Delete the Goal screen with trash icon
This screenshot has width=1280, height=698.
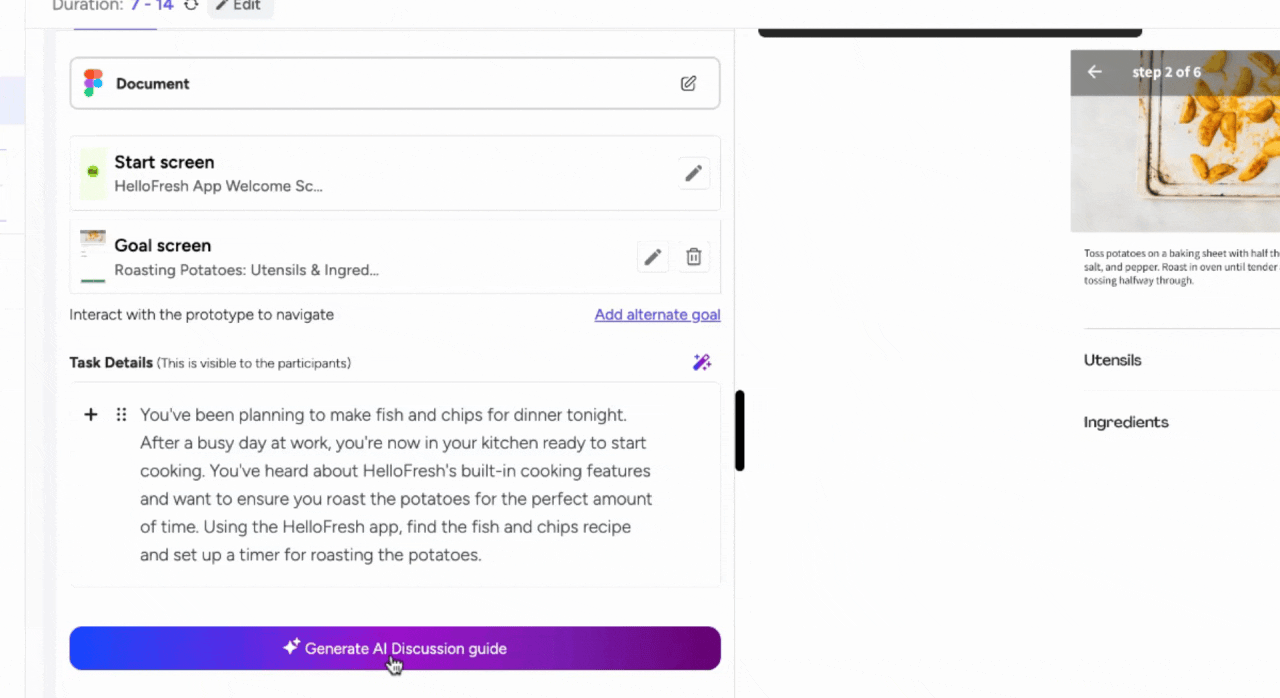pos(693,257)
